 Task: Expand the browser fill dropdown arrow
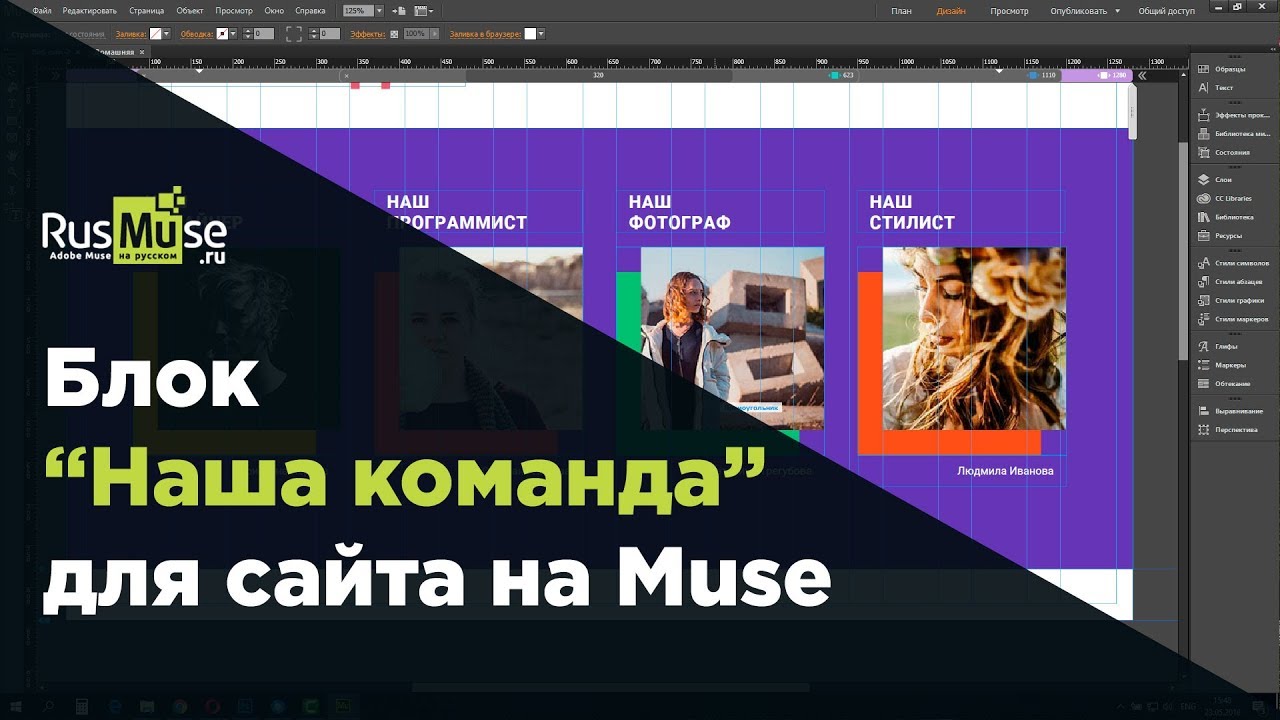pos(541,33)
